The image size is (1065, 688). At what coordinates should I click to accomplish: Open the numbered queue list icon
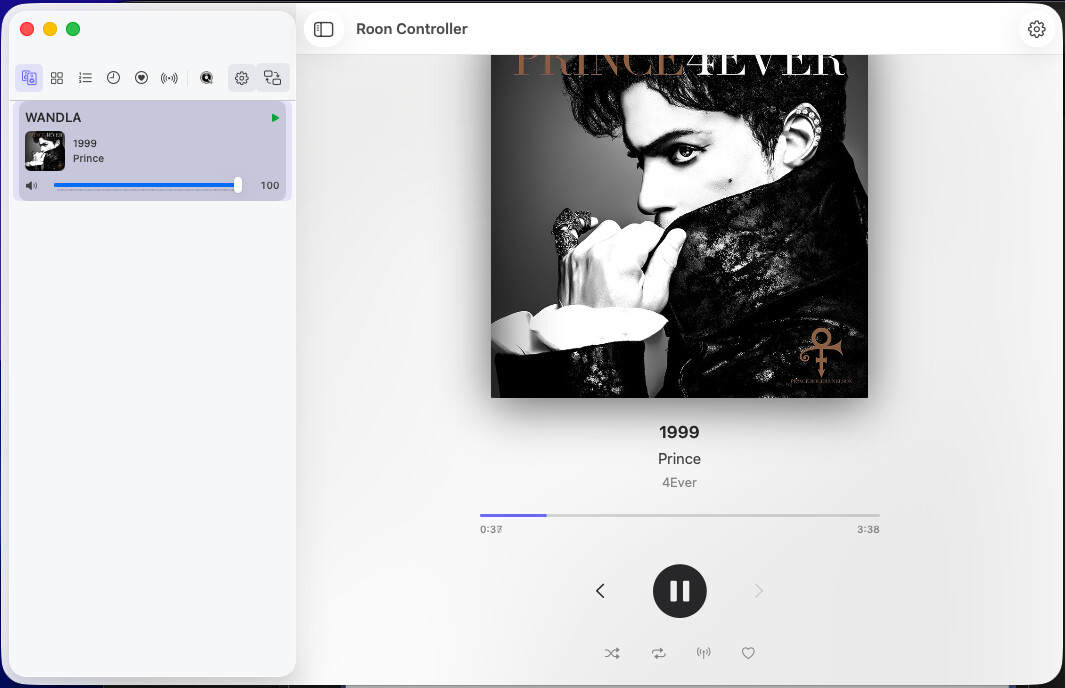85,78
